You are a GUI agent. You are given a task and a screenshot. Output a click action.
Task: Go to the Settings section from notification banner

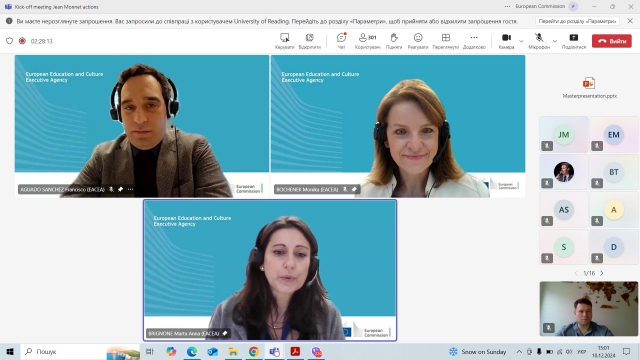[x=577, y=21]
